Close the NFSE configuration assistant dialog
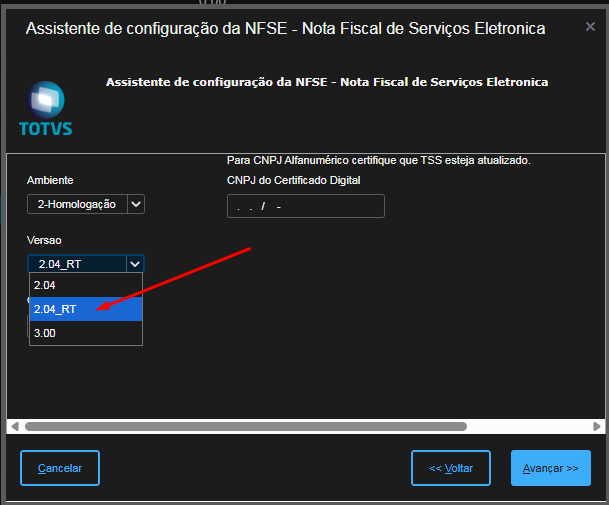Screen dimensions: 609x505 coord(590,27)
